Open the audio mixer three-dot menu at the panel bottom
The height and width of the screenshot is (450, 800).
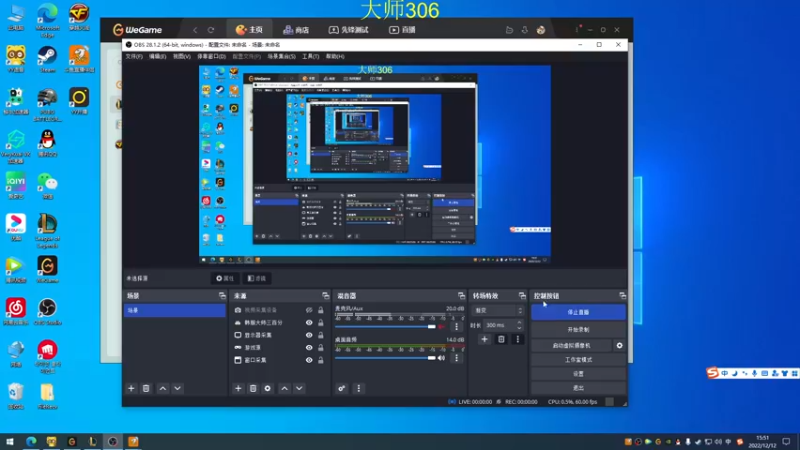coord(359,388)
